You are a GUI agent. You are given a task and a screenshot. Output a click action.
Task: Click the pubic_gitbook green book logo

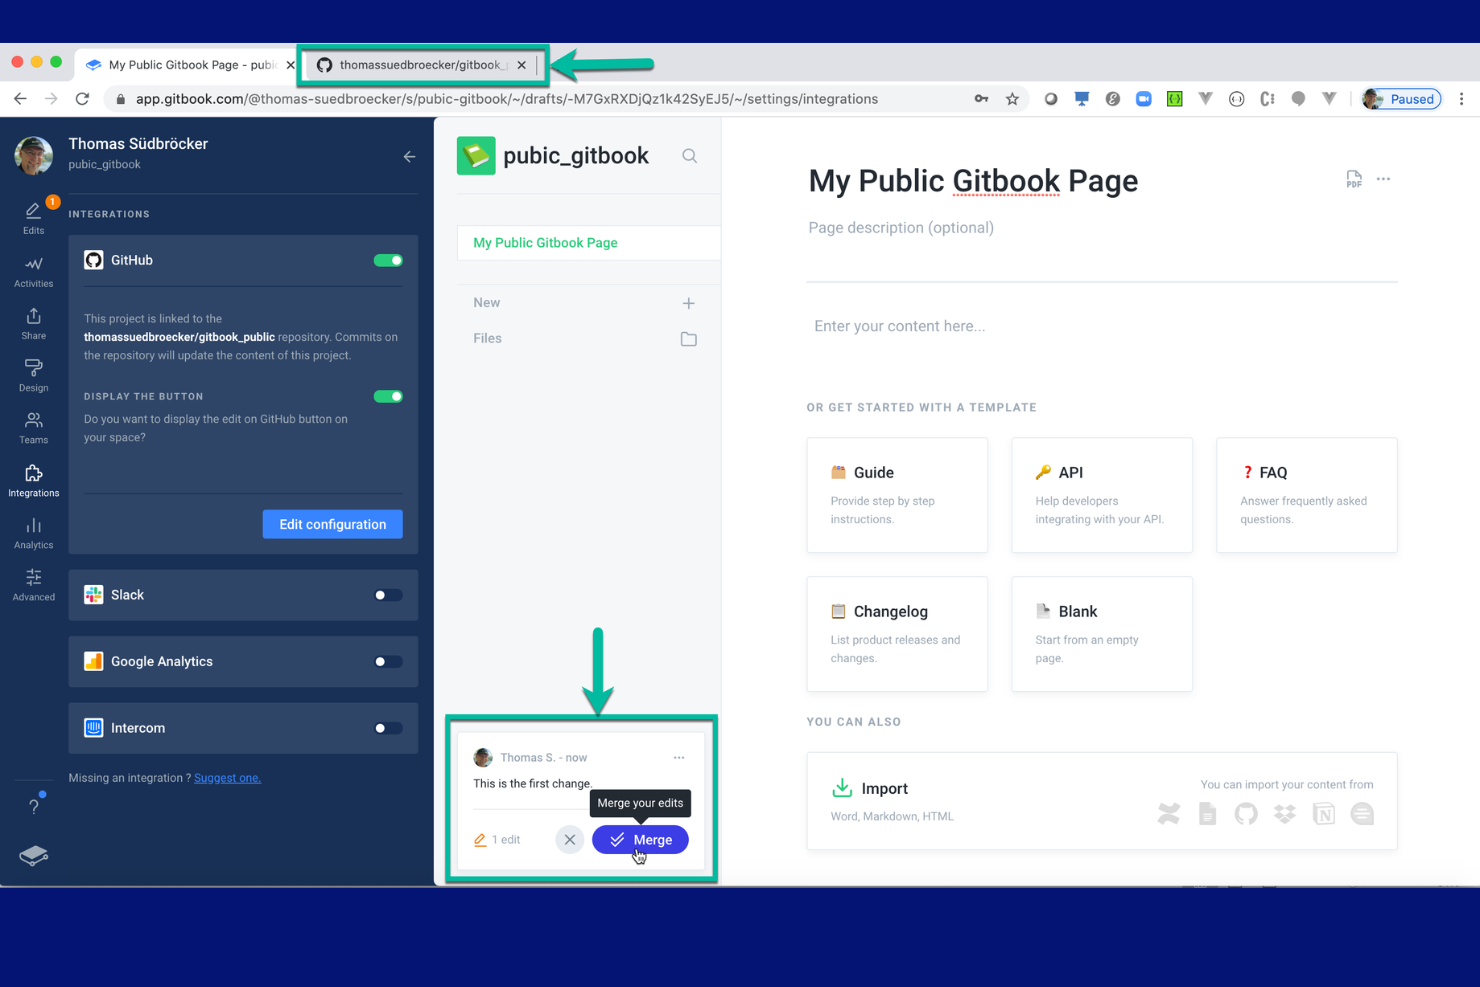pyautogui.click(x=476, y=156)
